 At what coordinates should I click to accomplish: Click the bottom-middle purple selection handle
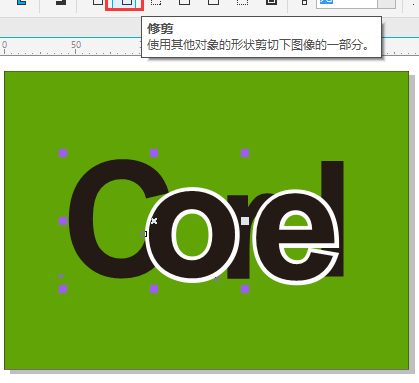click(154, 289)
